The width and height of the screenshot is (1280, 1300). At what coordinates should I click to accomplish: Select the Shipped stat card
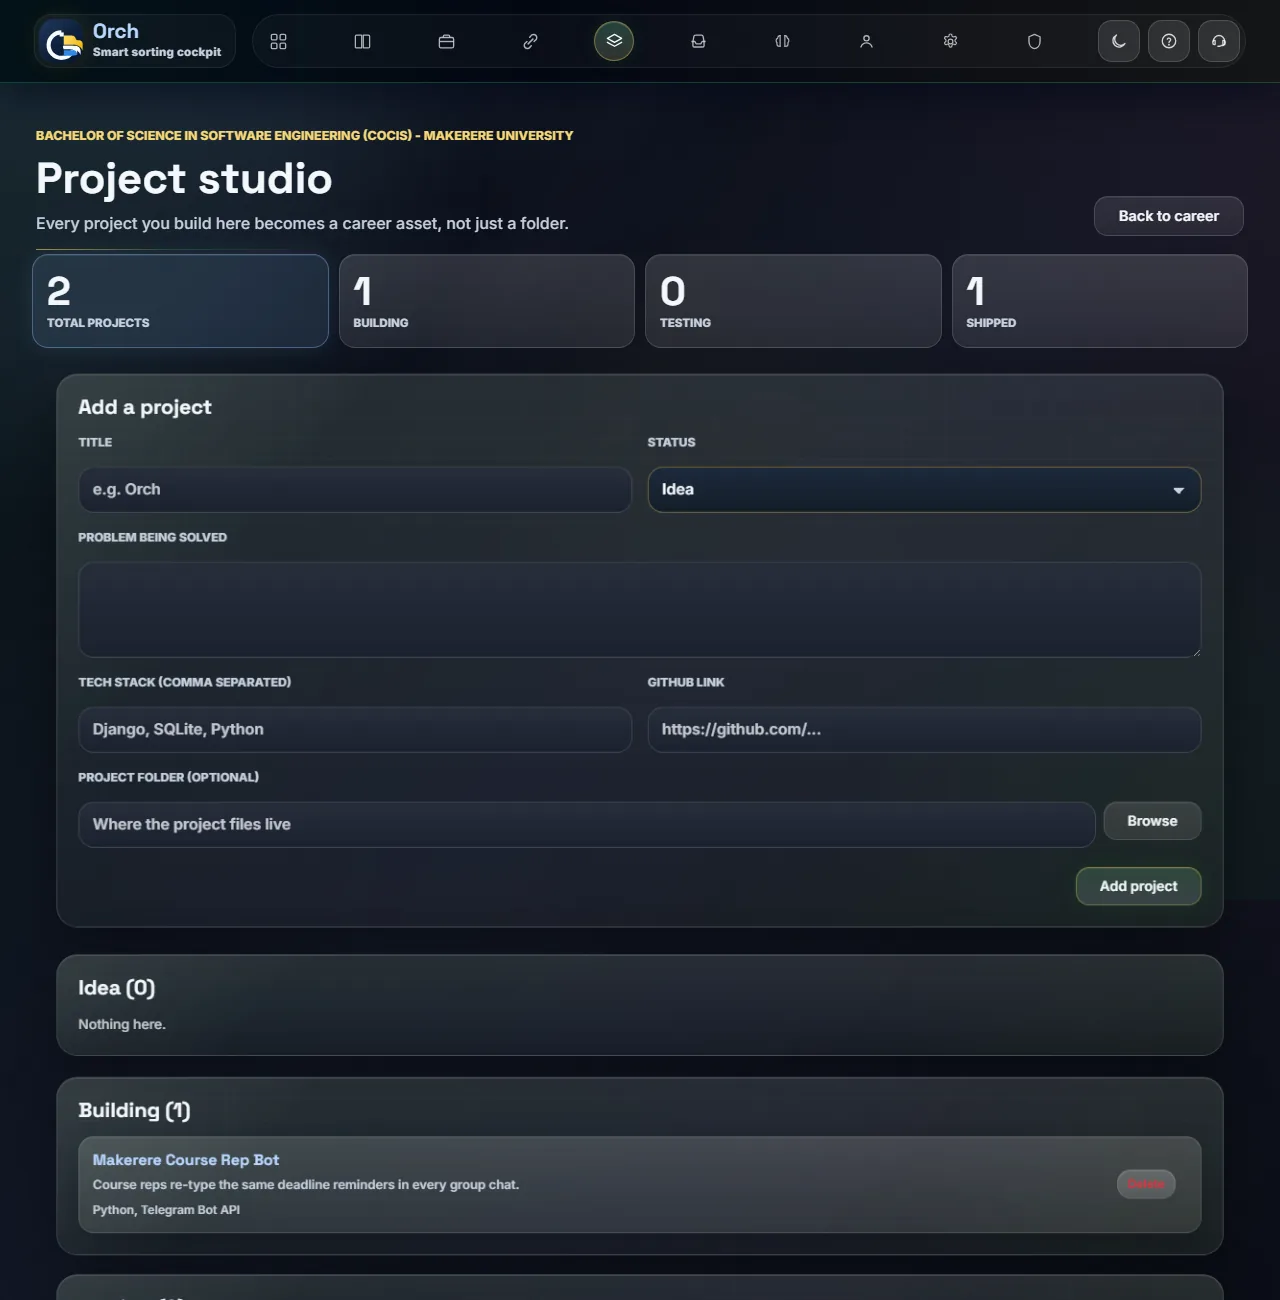(x=1100, y=301)
